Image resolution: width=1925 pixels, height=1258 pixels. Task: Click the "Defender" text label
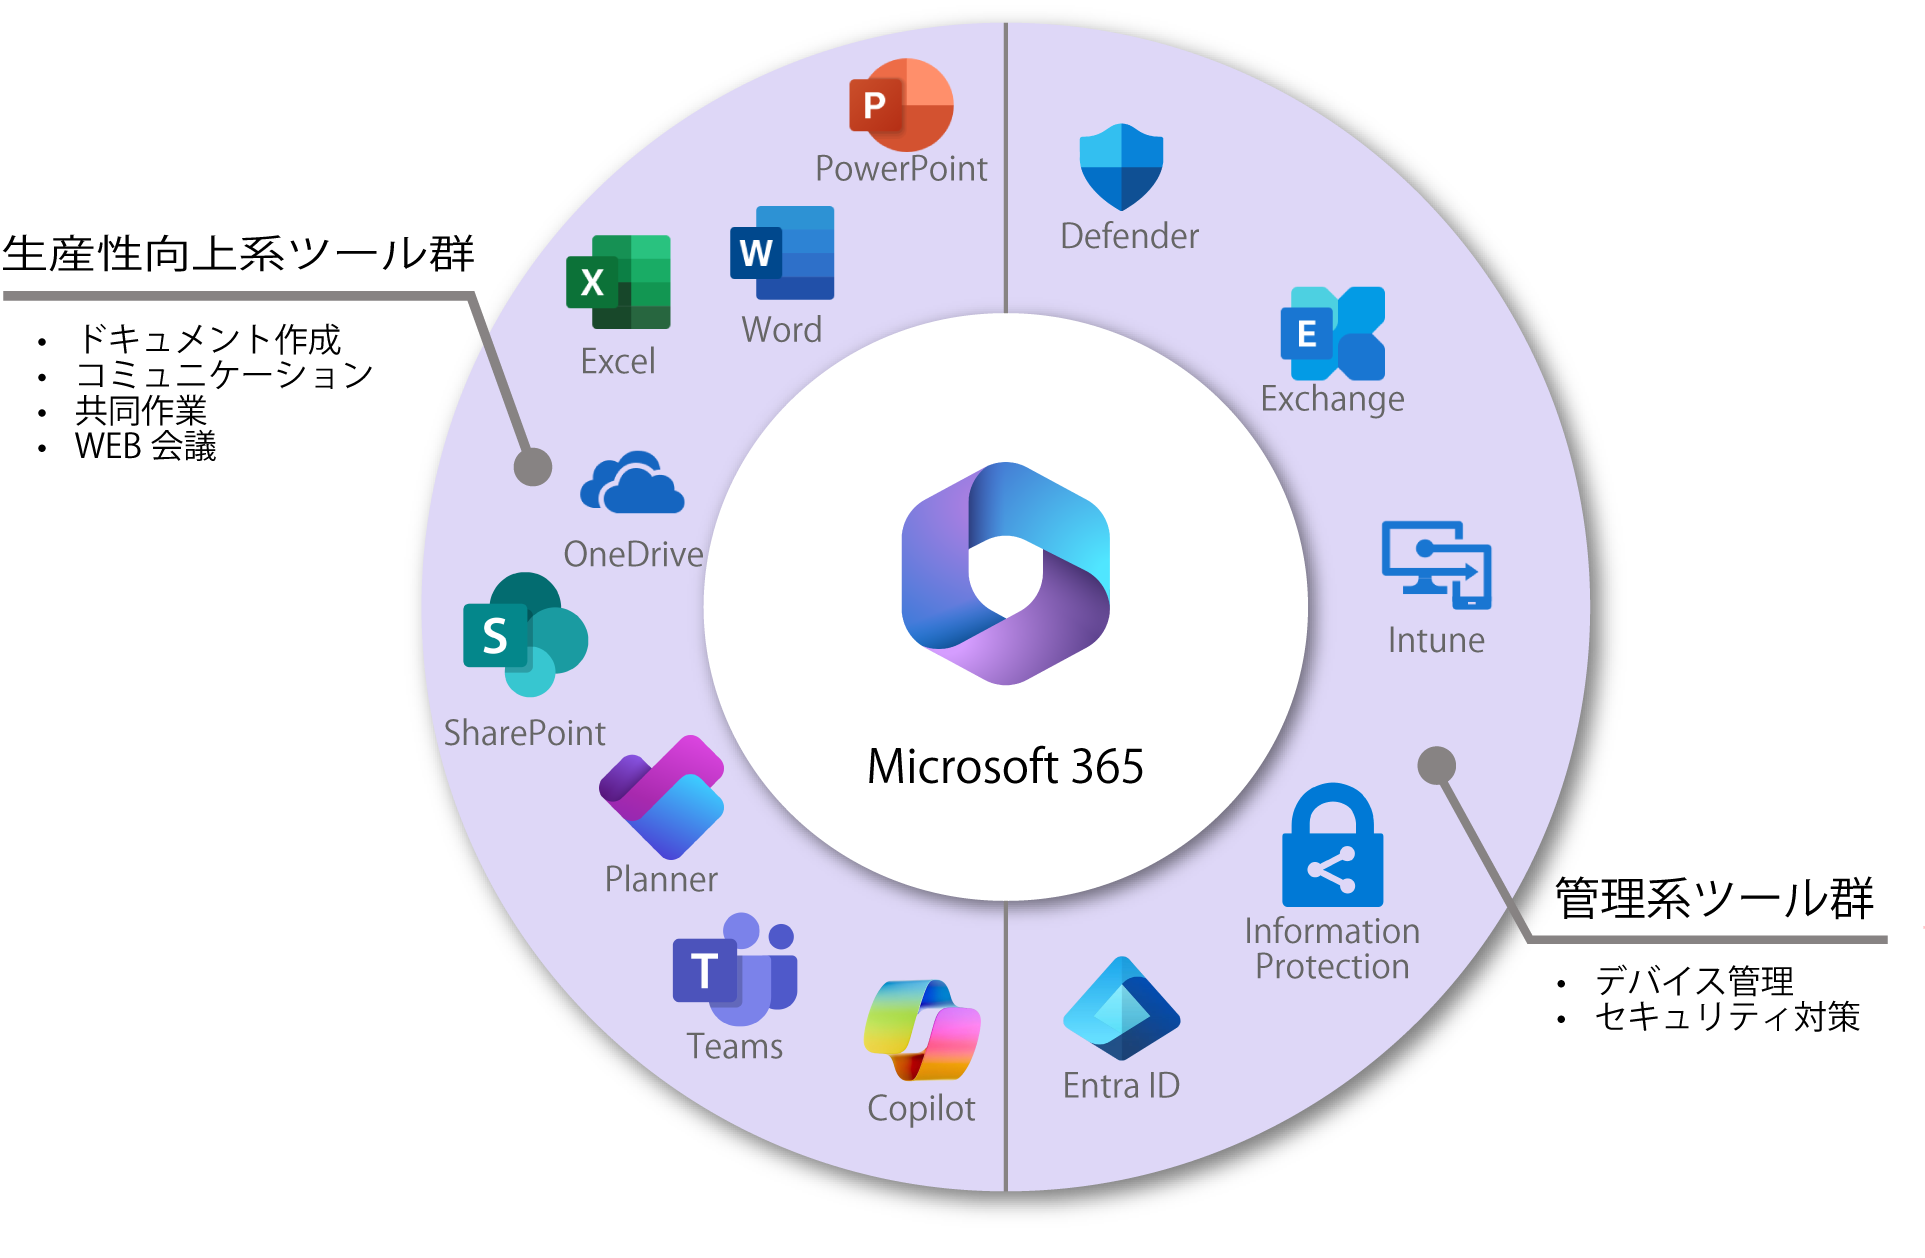click(x=1129, y=236)
